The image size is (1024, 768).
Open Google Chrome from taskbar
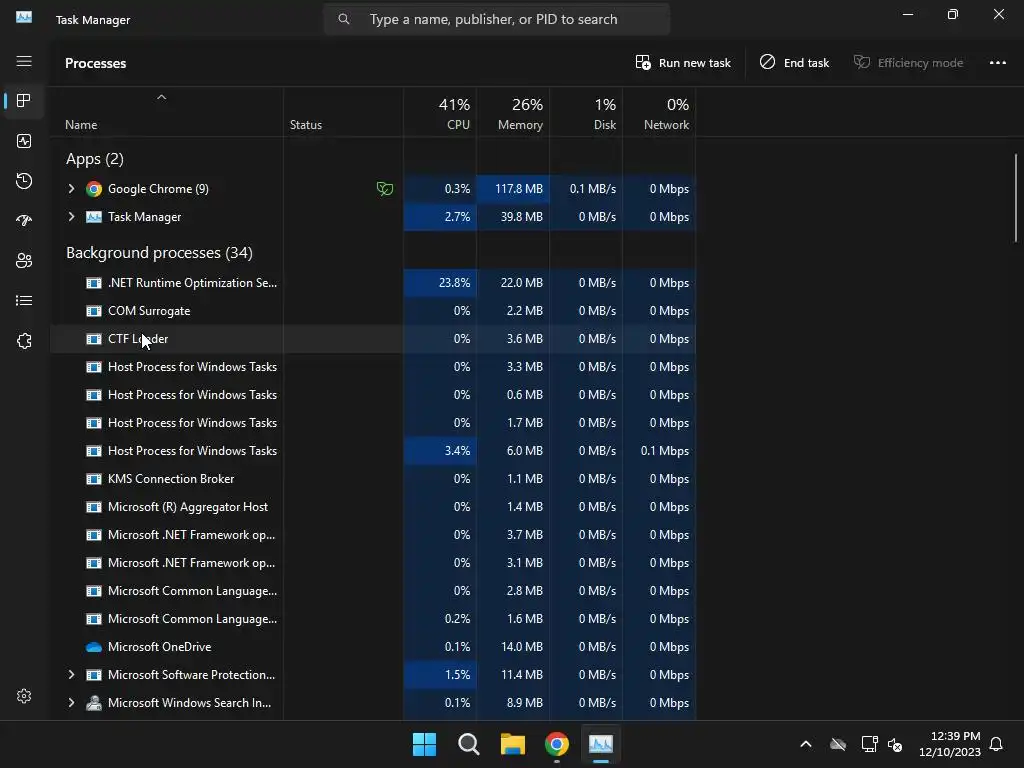(x=557, y=744)
